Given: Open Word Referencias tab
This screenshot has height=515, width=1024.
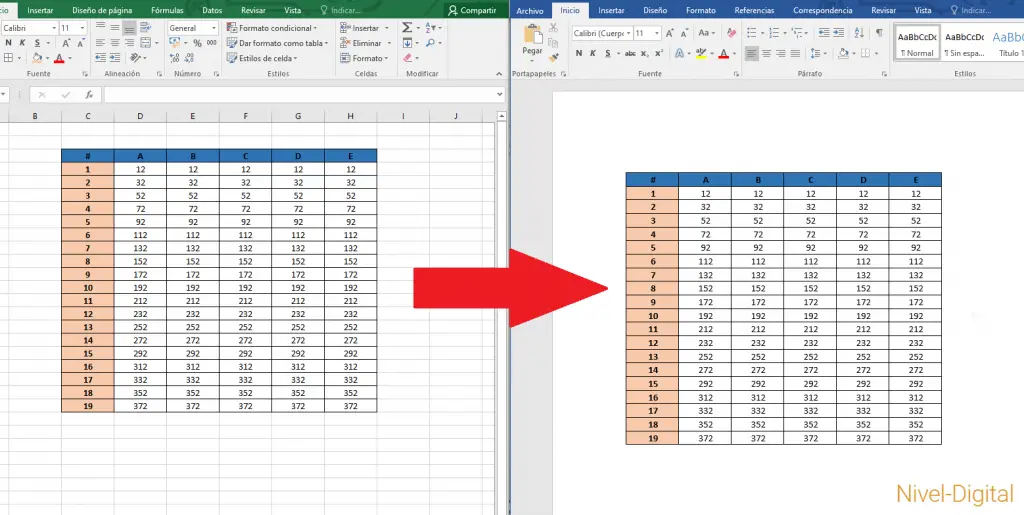Looking at the screenshot, I should click(754, 10).
